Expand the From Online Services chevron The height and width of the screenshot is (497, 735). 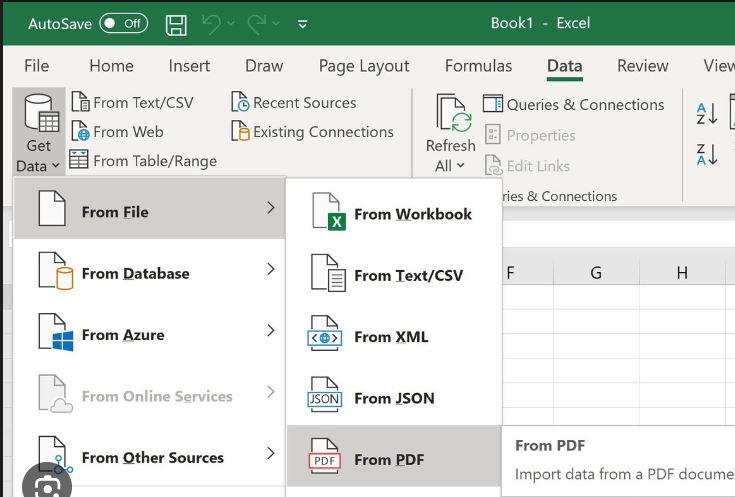coord(270,392)
